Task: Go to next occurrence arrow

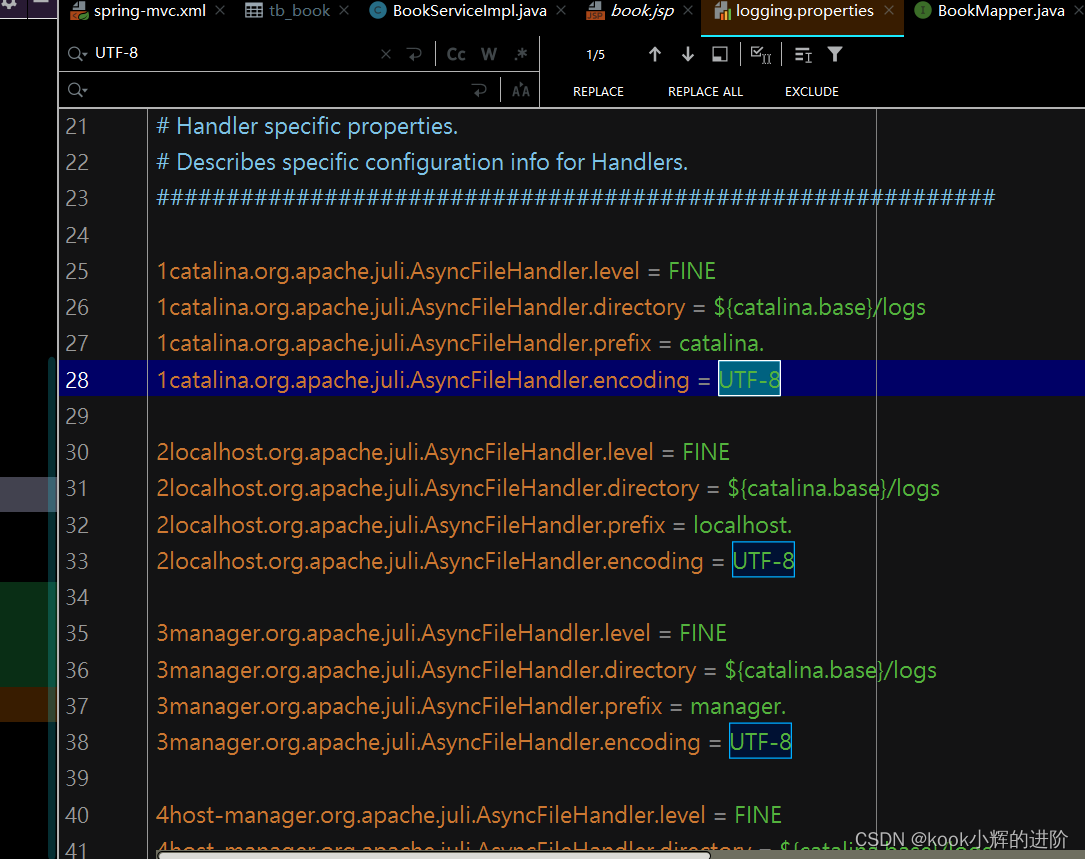Action: pyautogui.click(x=688, y=54)
